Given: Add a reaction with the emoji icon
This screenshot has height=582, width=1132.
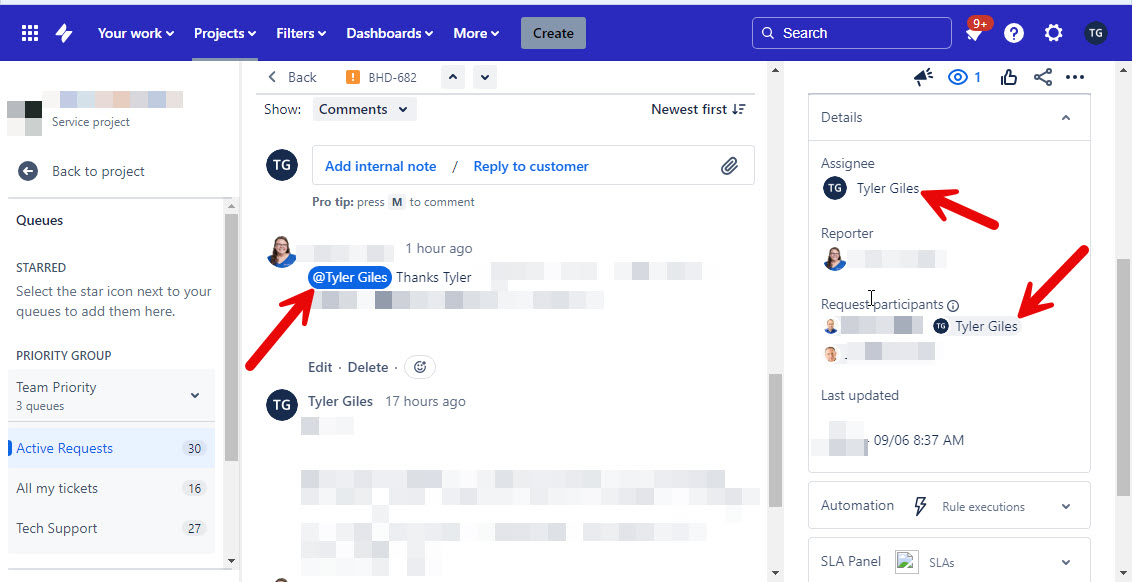Looking at the screenshot, I should click(x=420, y=367).
